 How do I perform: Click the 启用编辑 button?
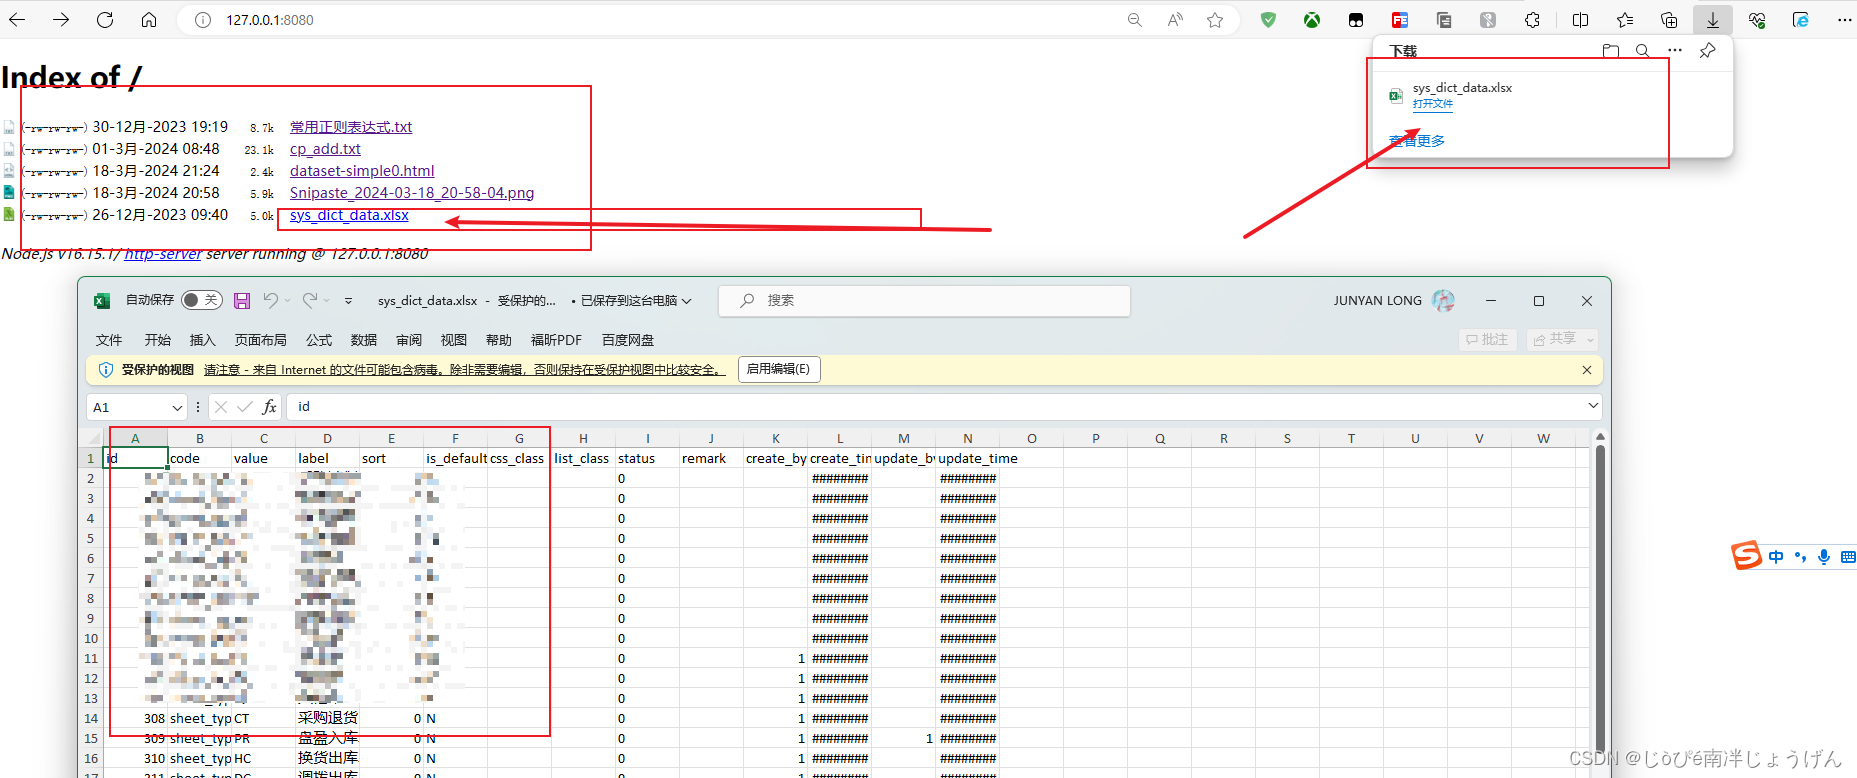tap(779, 369)
